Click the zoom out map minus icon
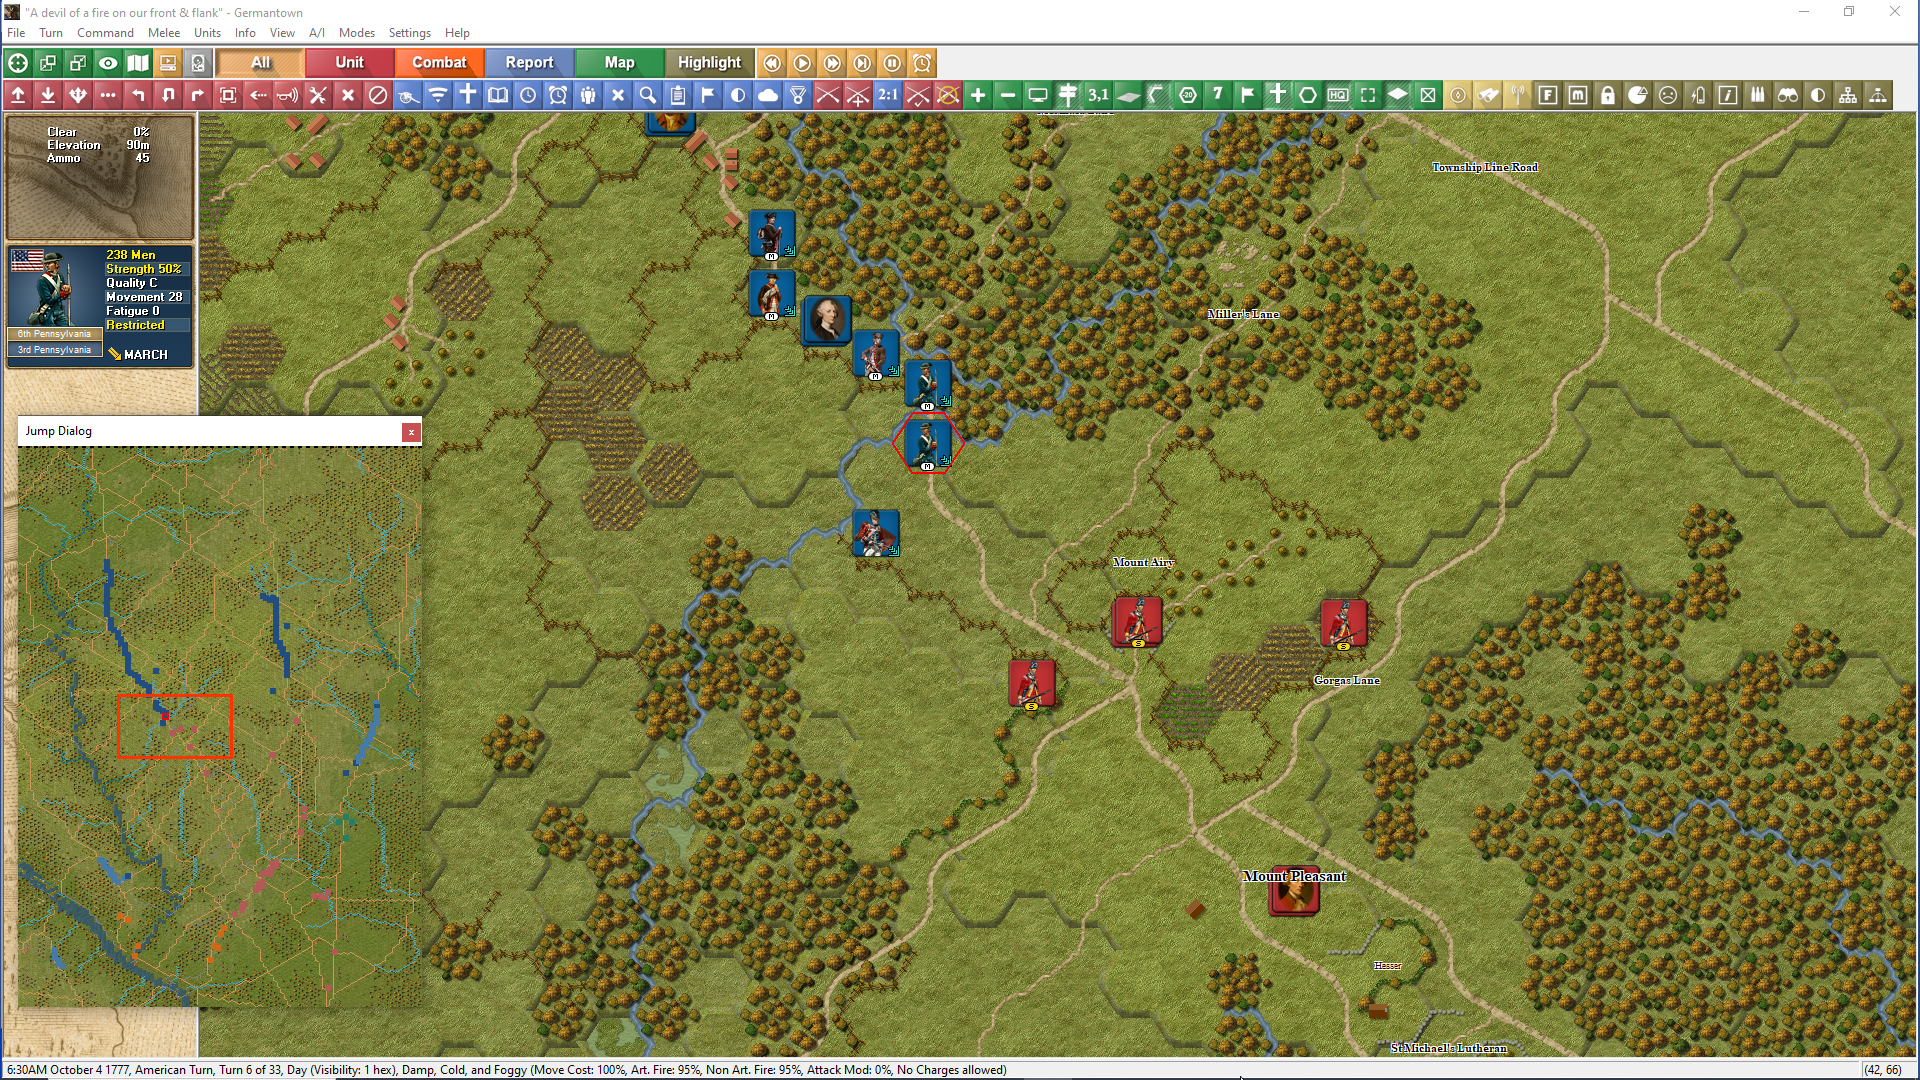 [1008, 95]
